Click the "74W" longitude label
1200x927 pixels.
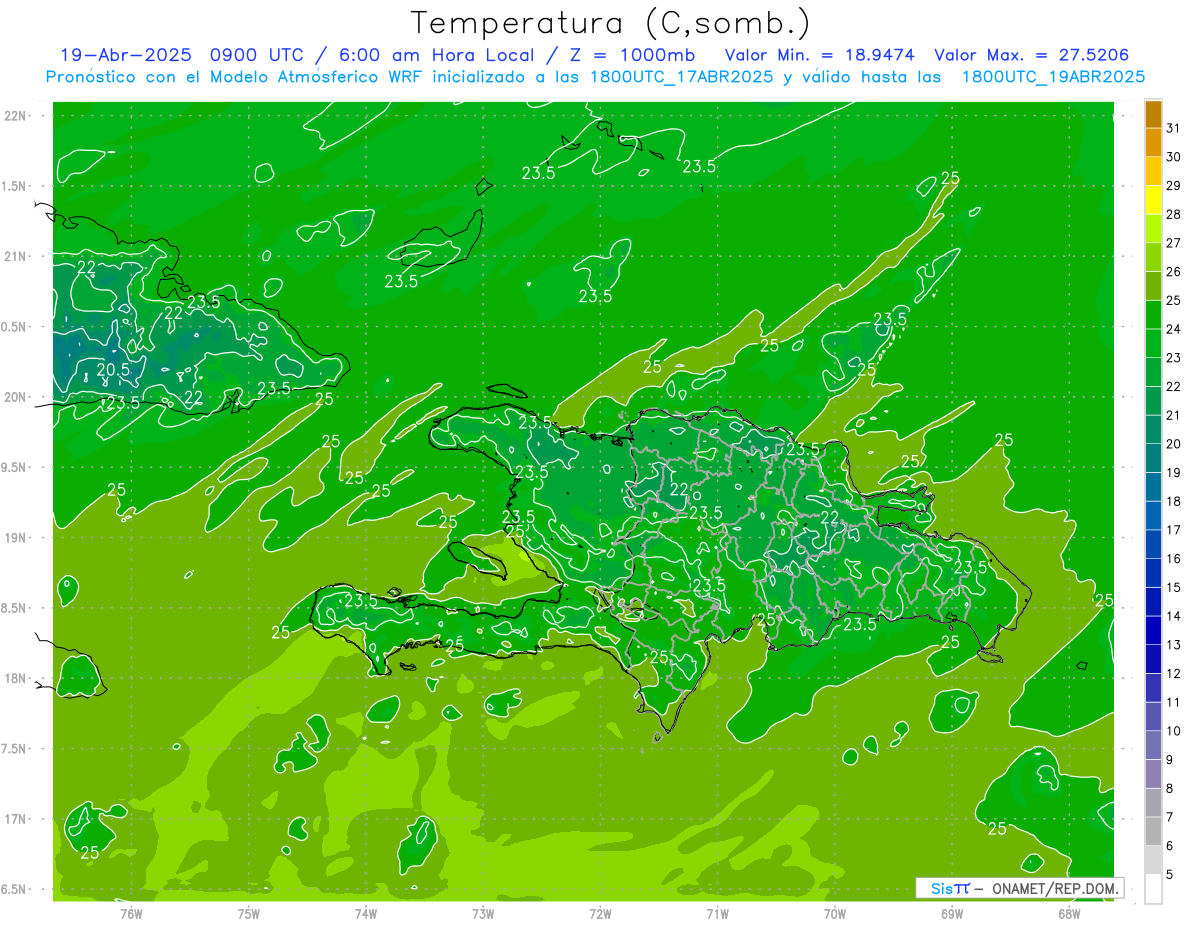[366, 913]
